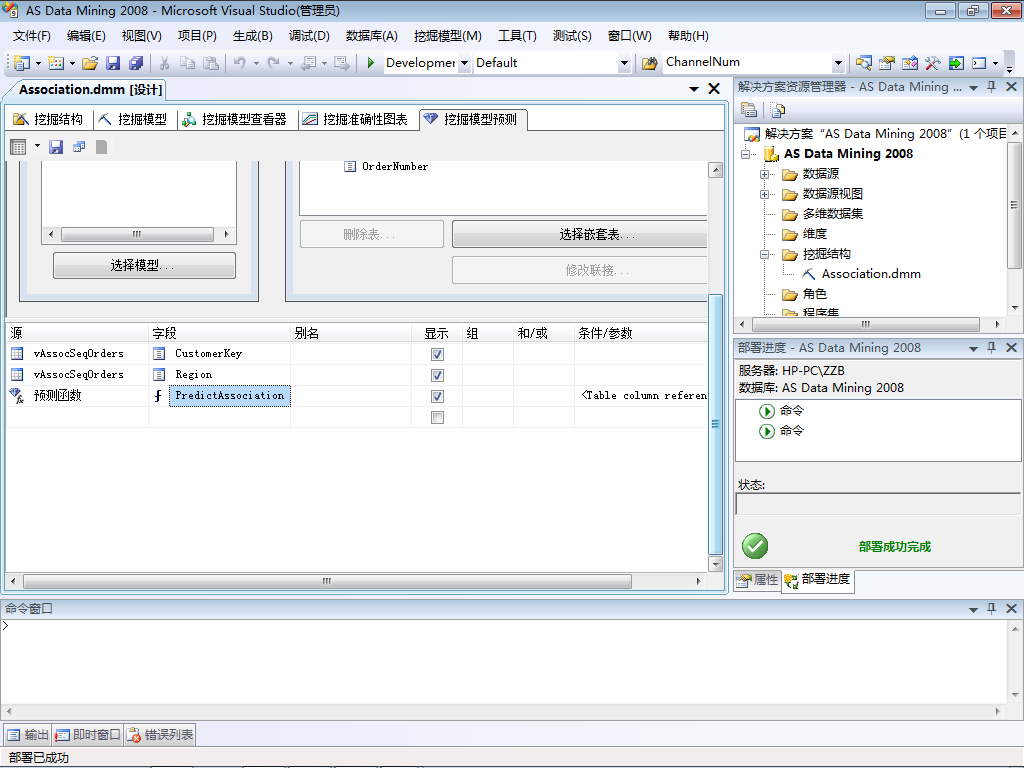Click inside the 命令窗口 input area

(503, 661)
